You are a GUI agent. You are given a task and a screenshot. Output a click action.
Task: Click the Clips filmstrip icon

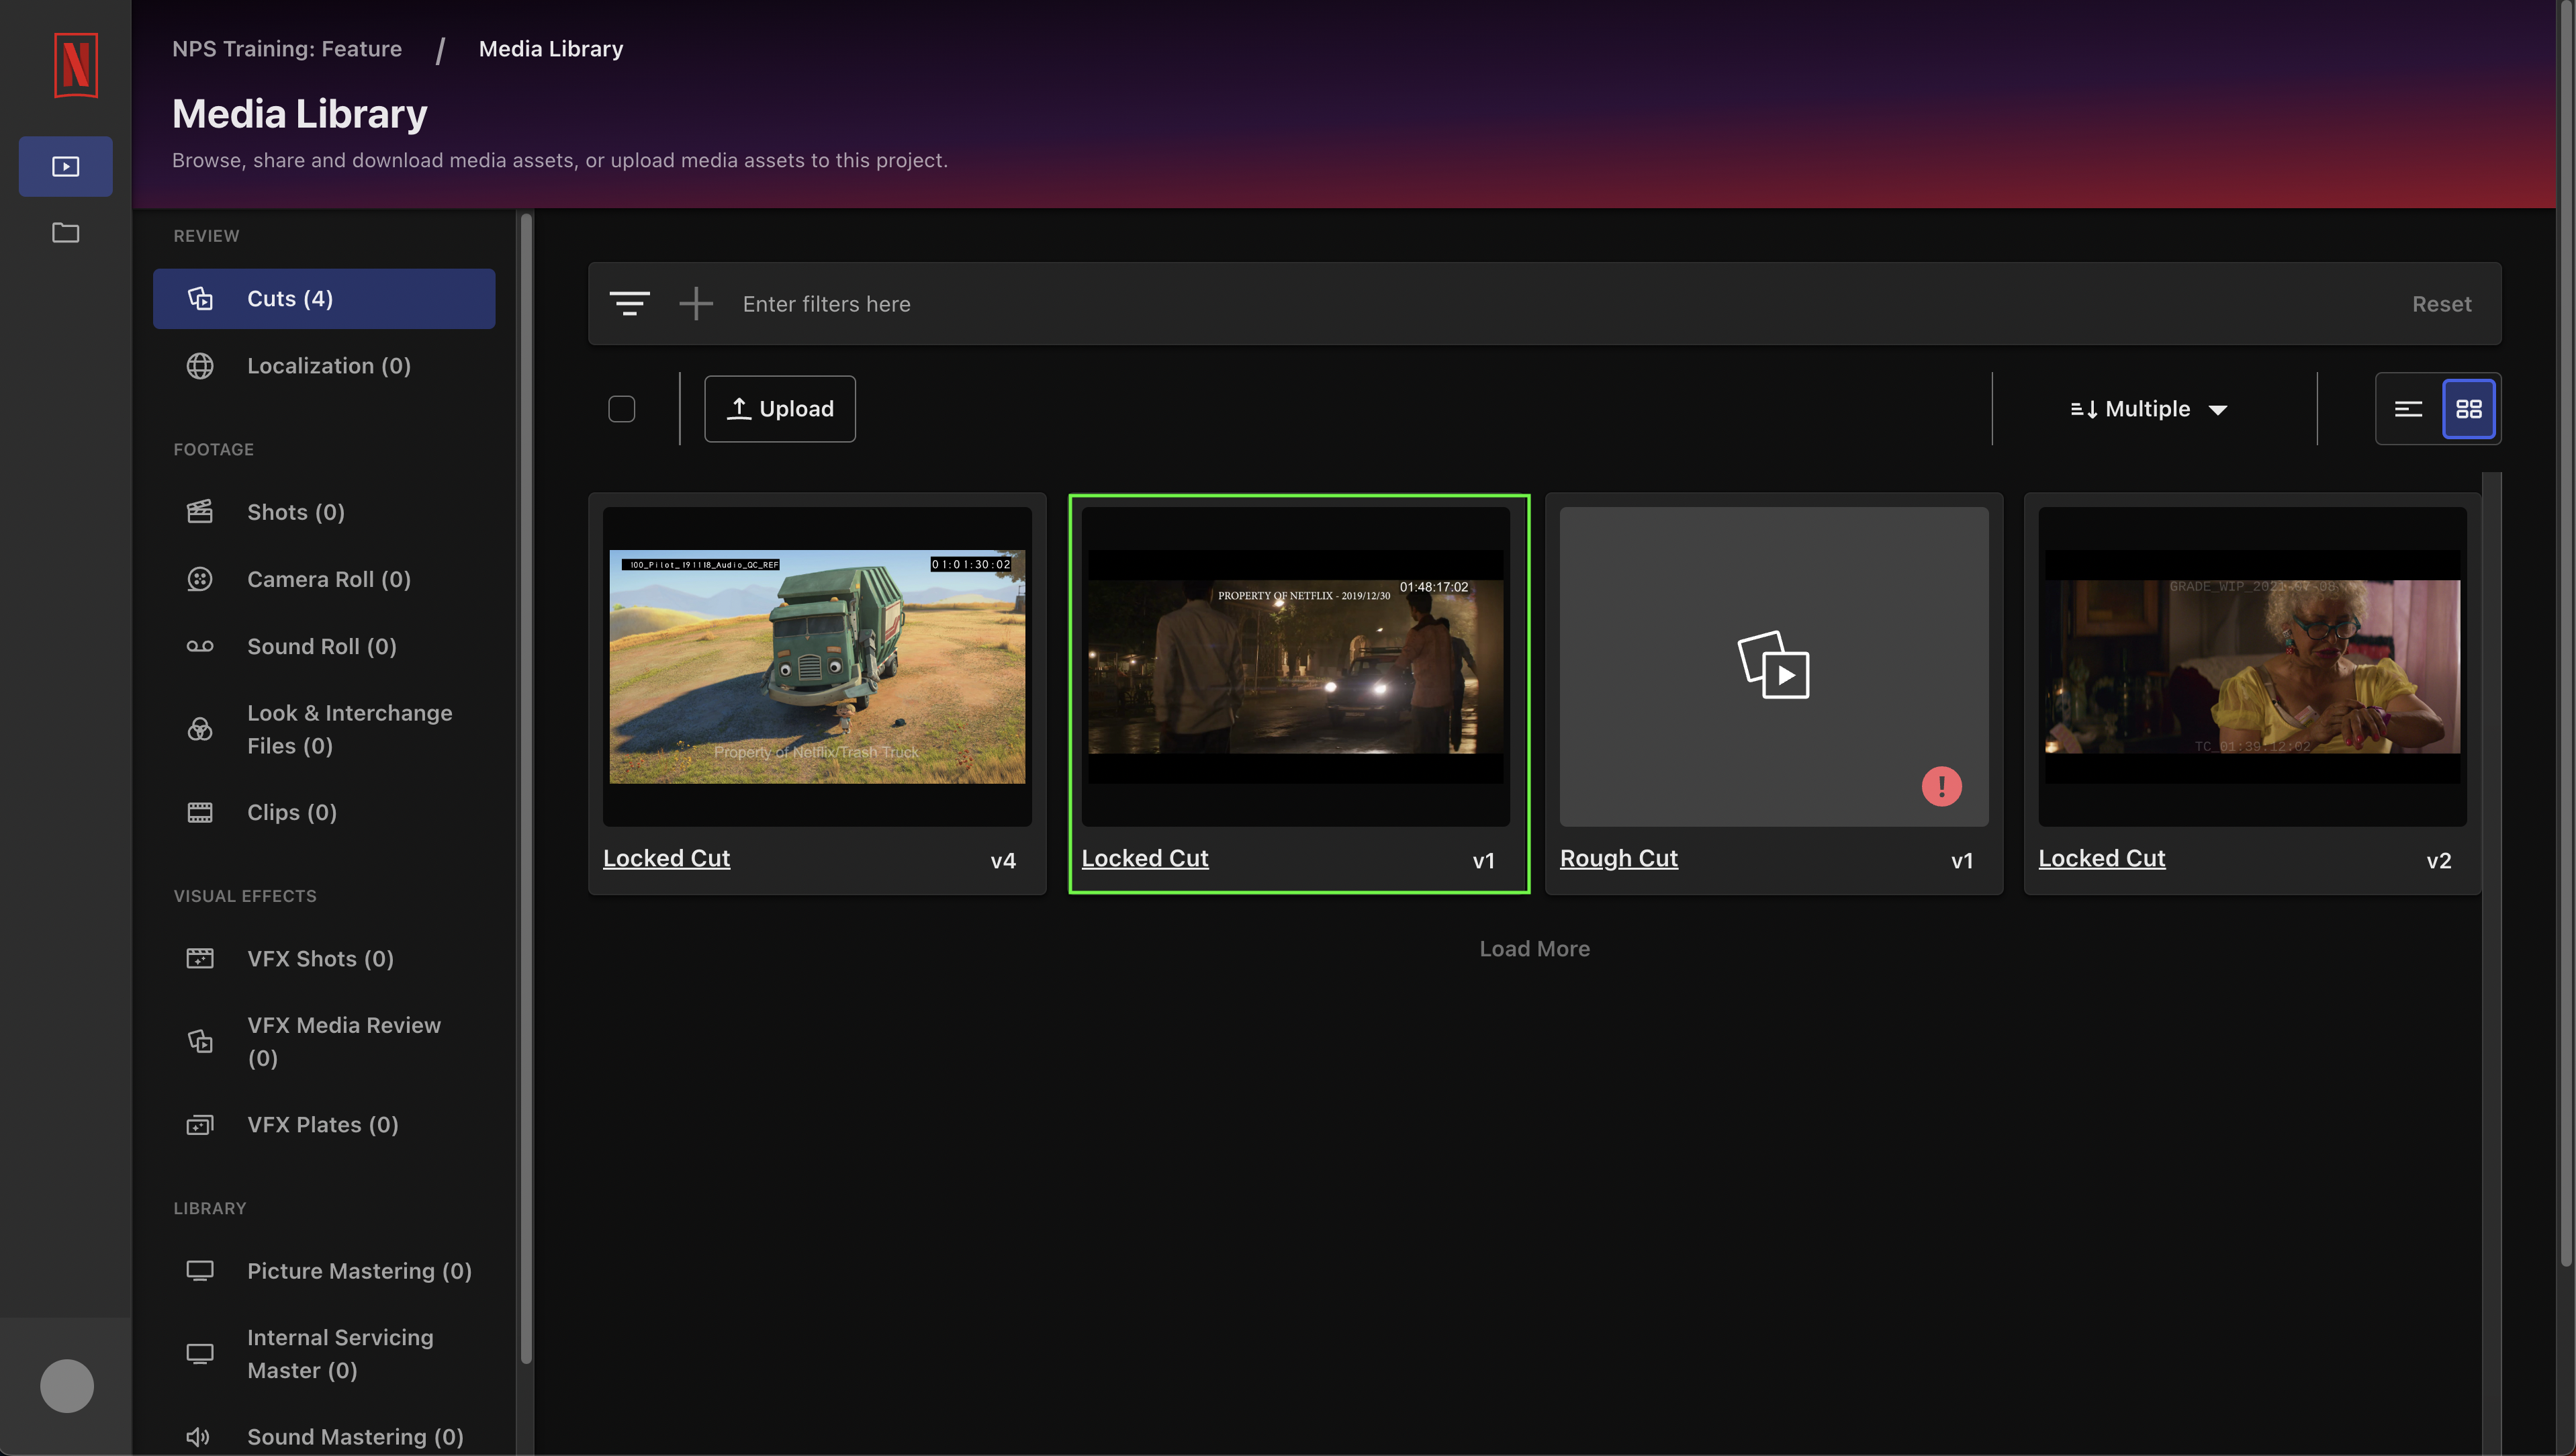click(x=200, y=812)
